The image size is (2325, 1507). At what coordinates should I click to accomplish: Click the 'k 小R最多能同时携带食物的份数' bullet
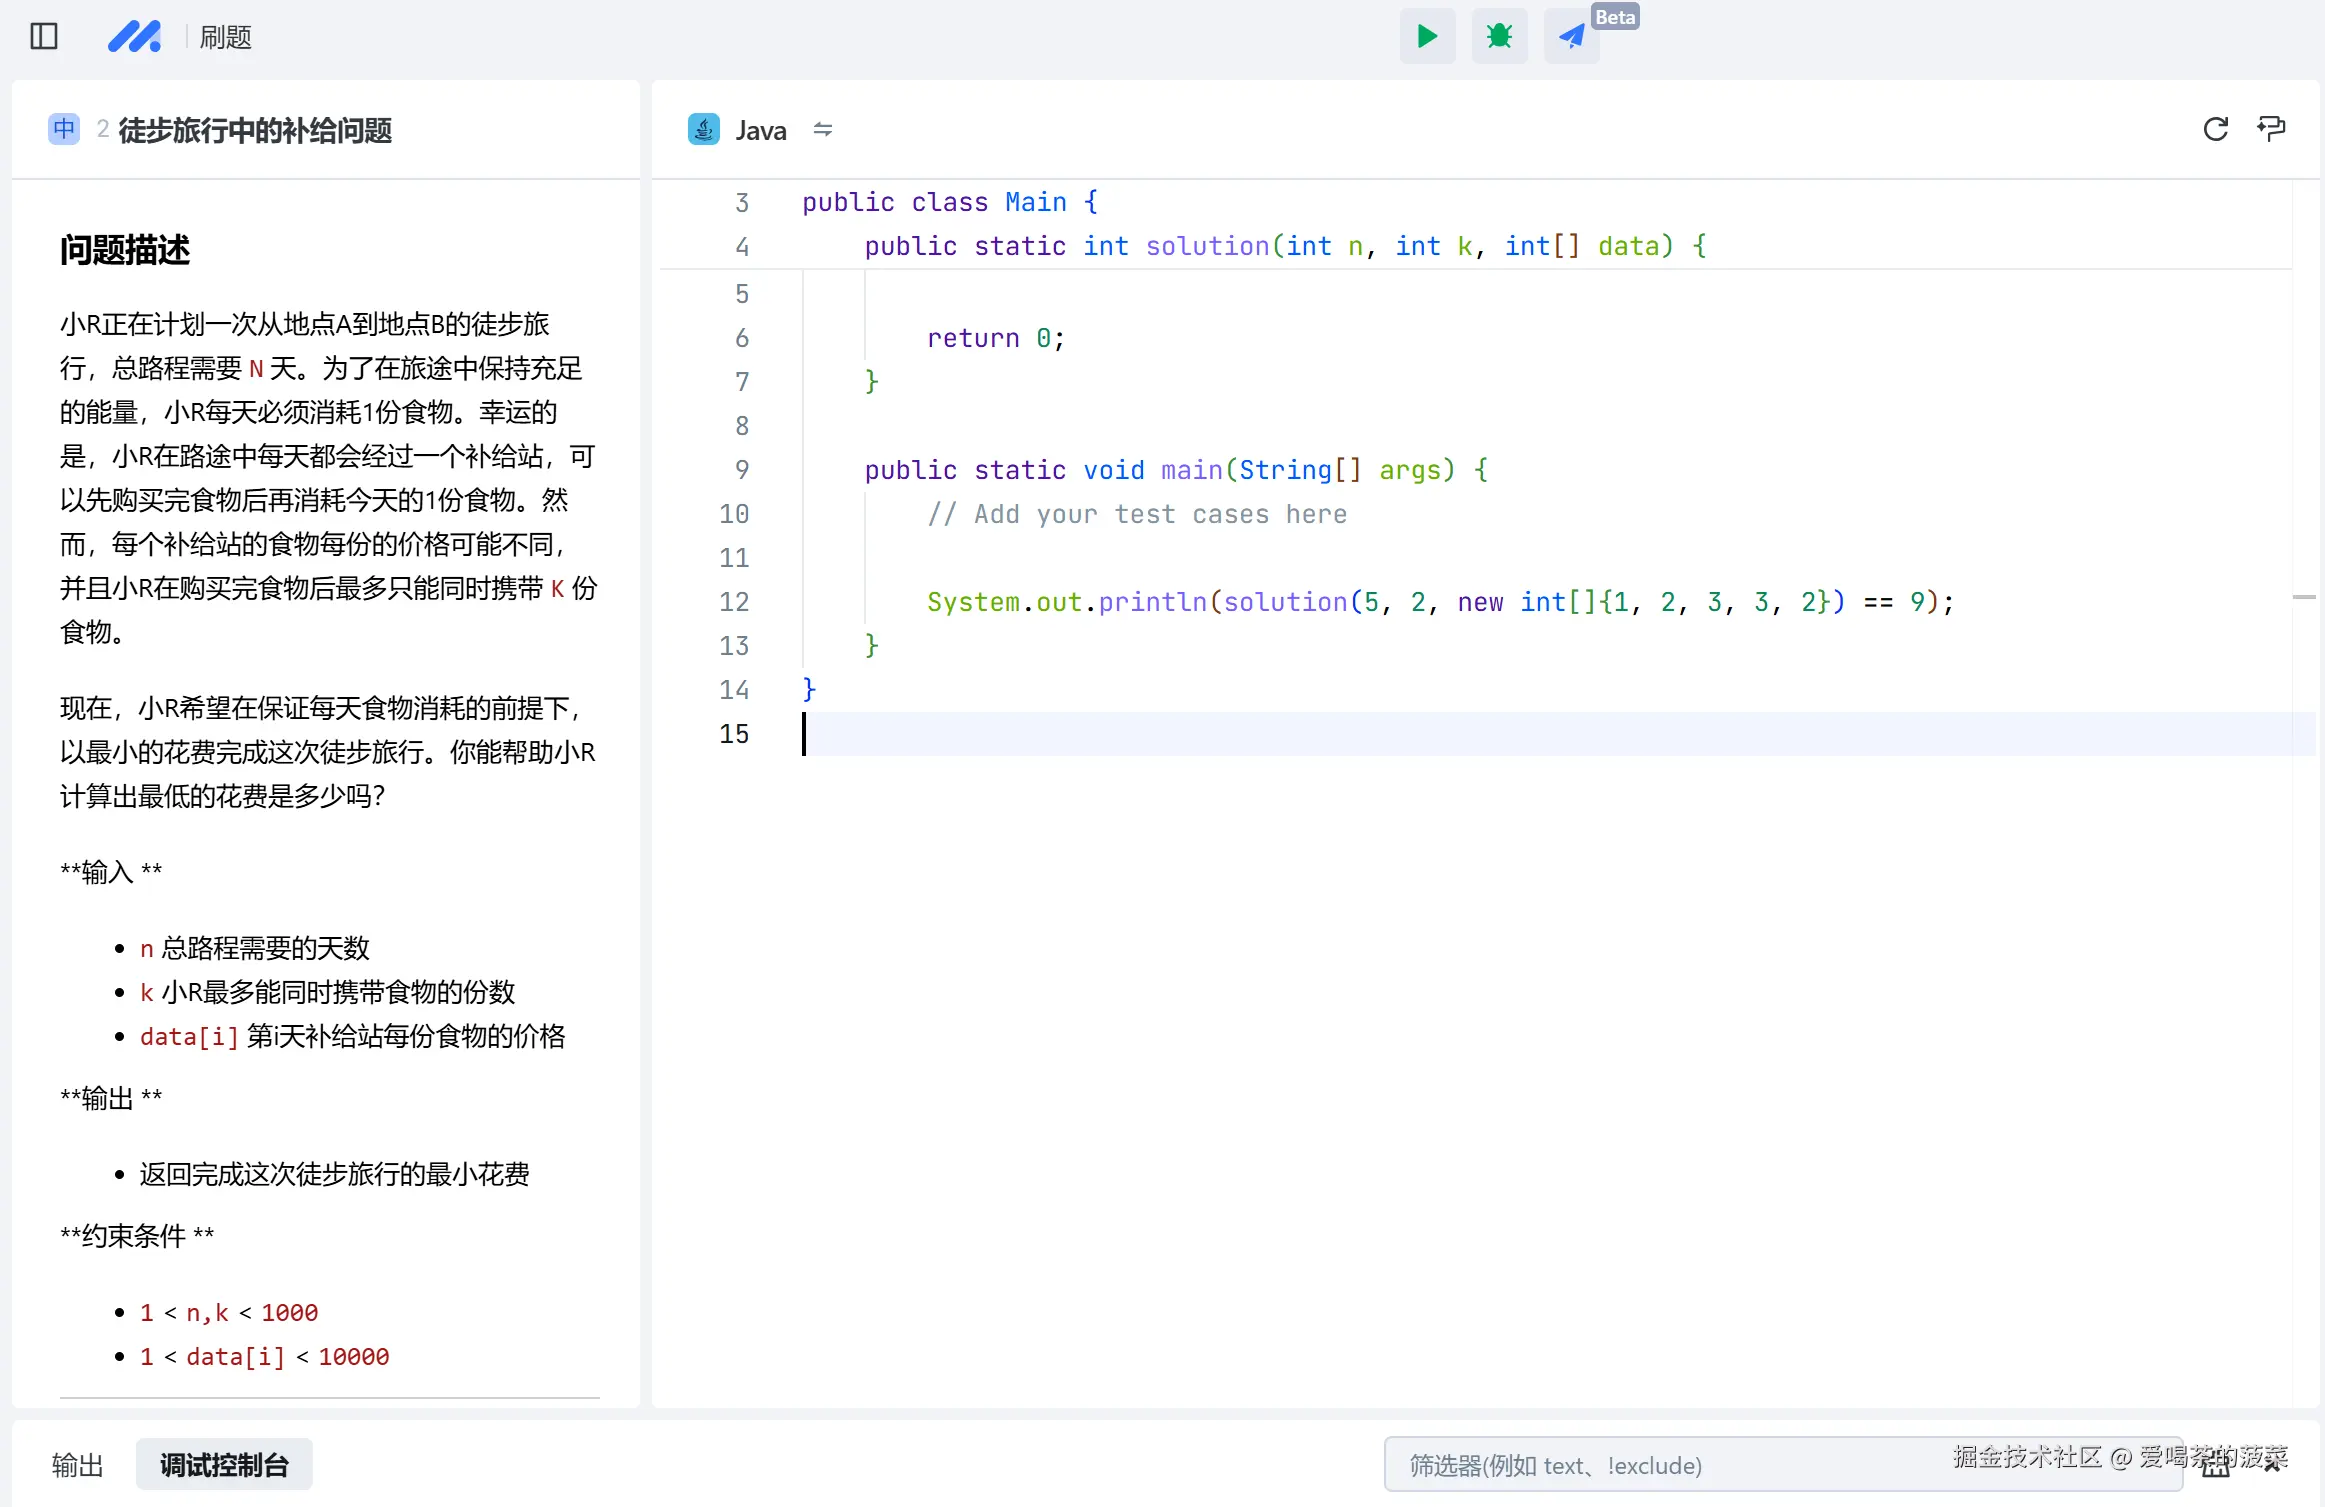[327, 992]
